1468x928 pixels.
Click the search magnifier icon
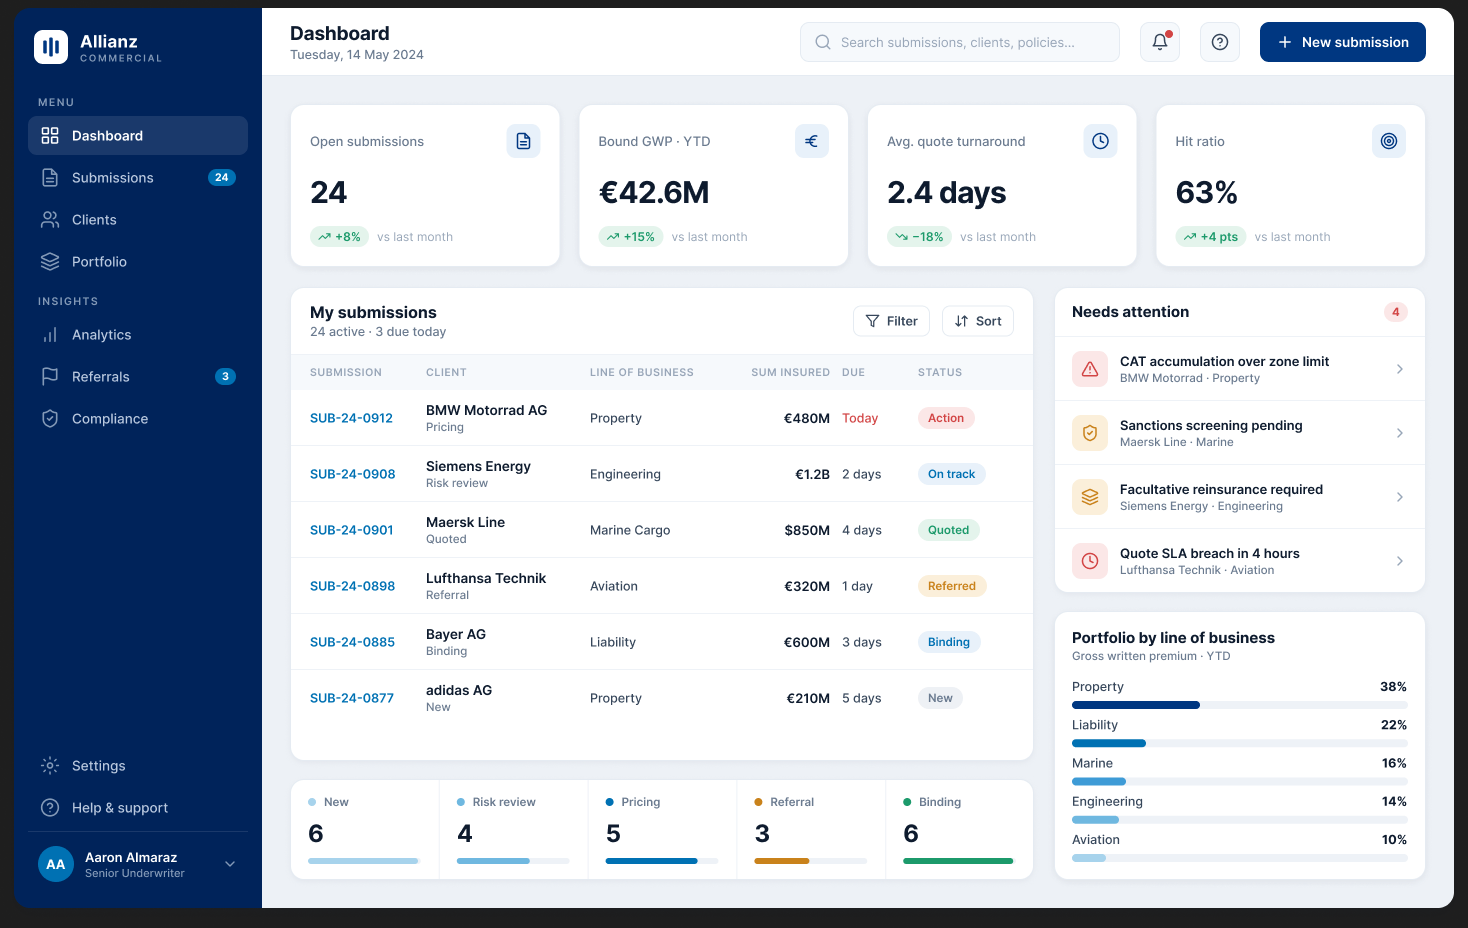click(823, 42)
